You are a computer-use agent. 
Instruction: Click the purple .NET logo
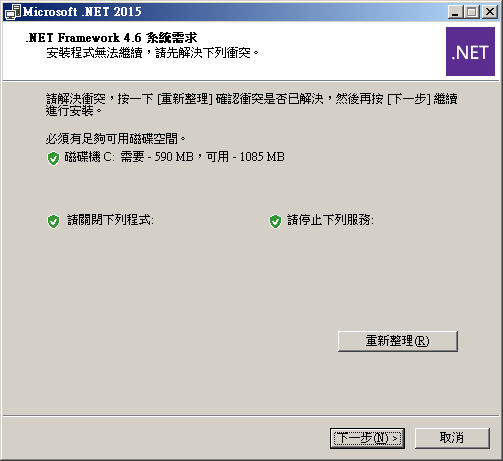(x=470, y=52)
